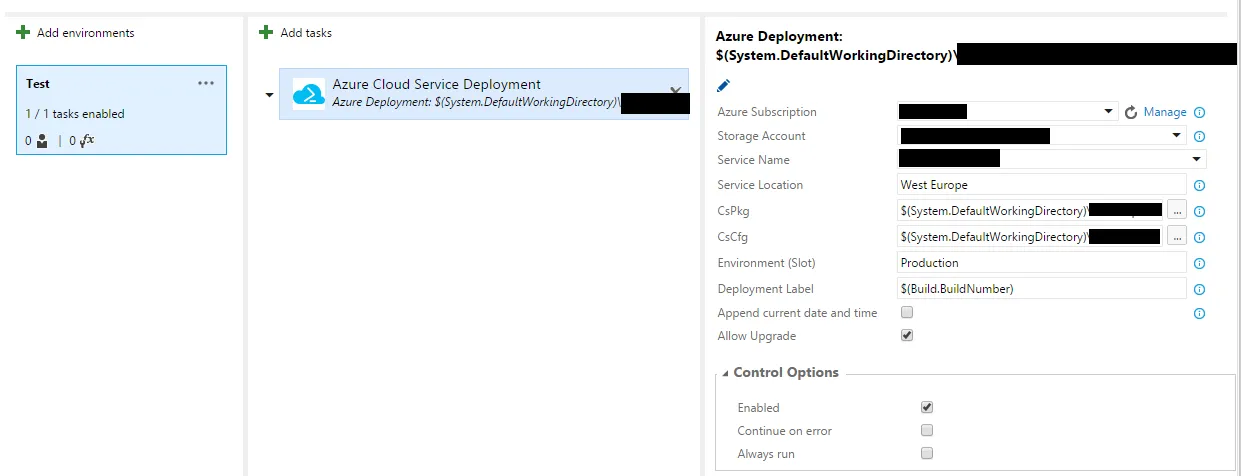Click the approvers person icon on the Test environment

tap(41, 141)
